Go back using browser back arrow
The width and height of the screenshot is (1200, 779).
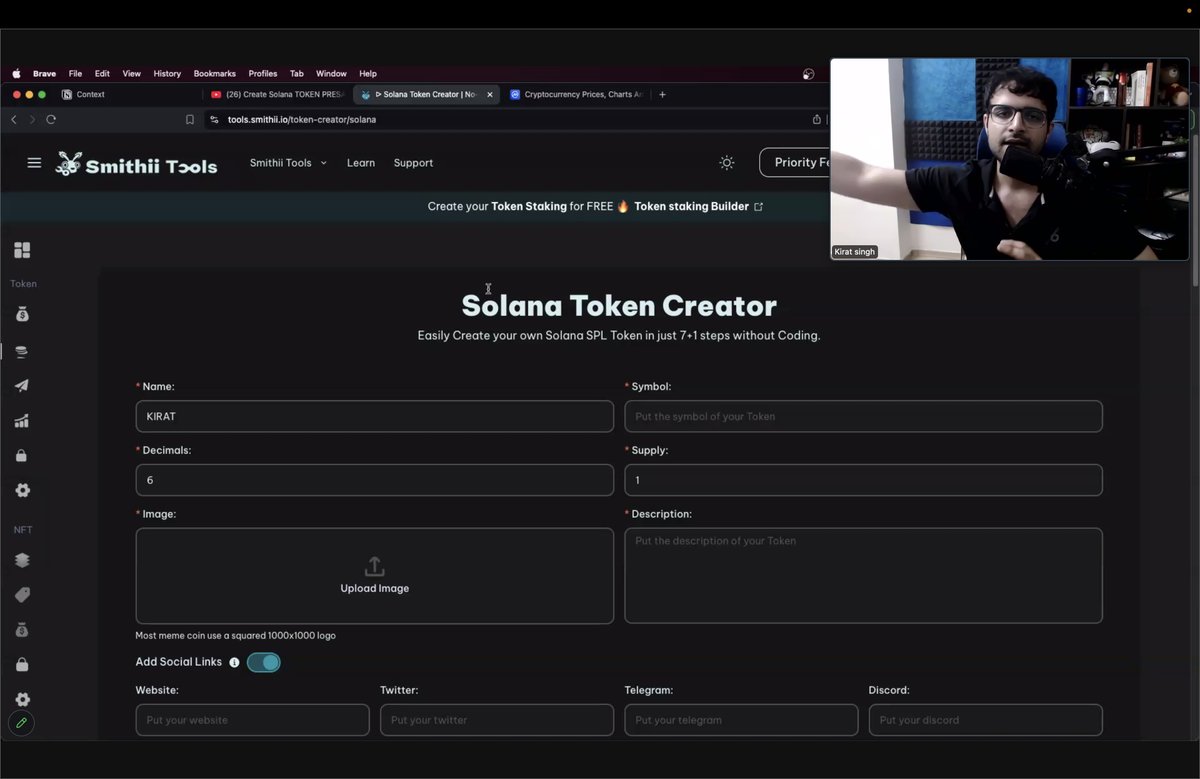pos(14,119)
